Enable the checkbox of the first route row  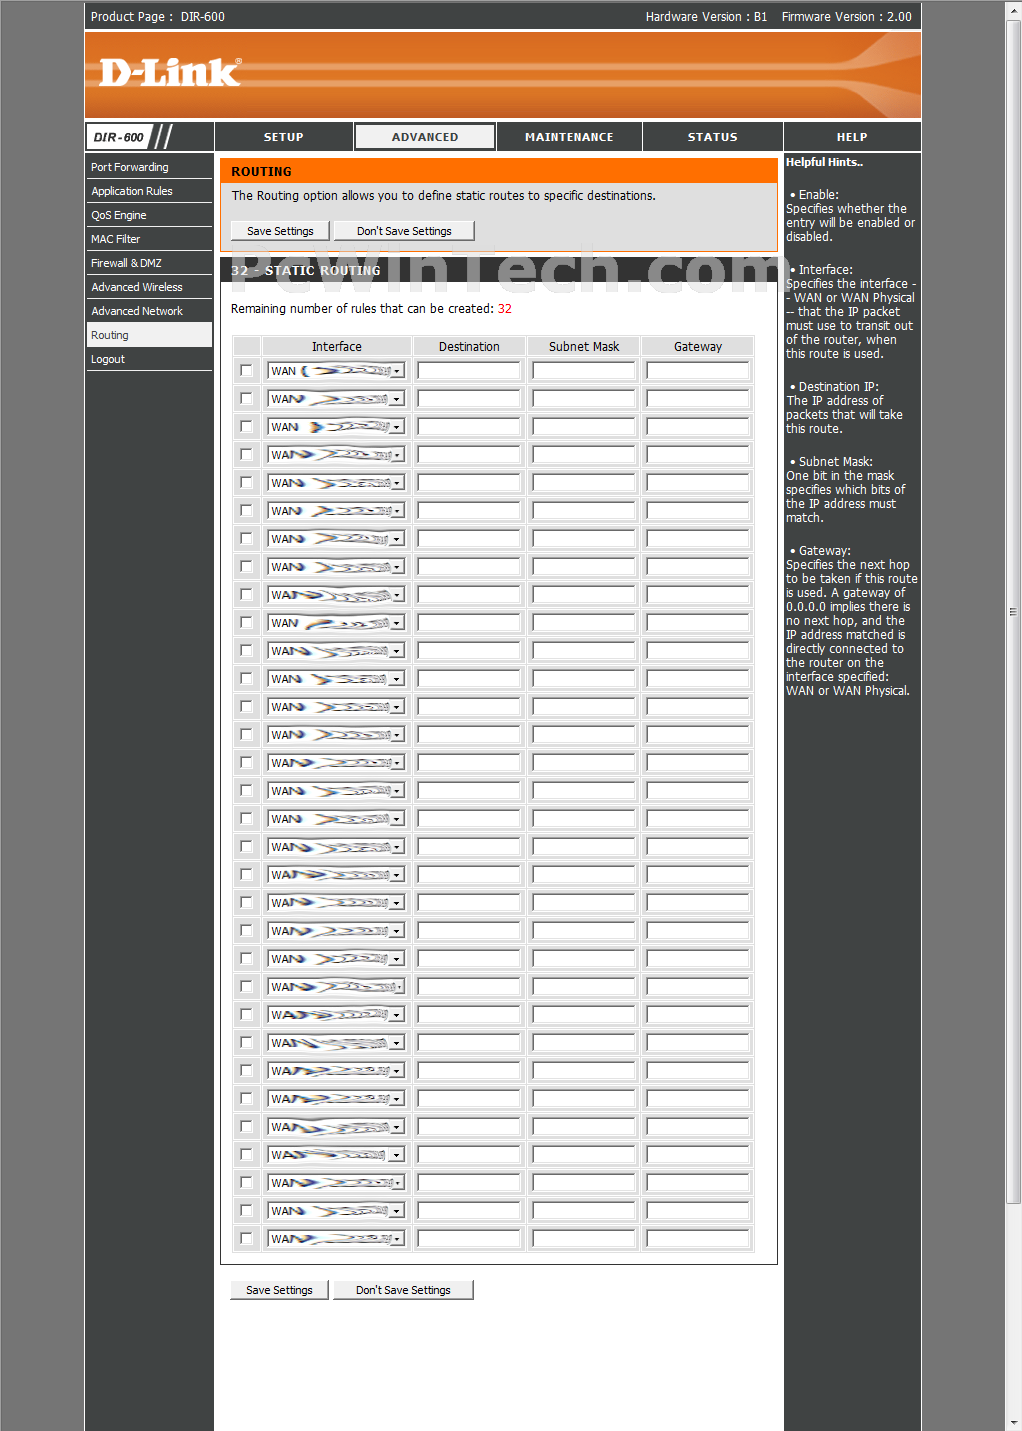click(246, 371)
